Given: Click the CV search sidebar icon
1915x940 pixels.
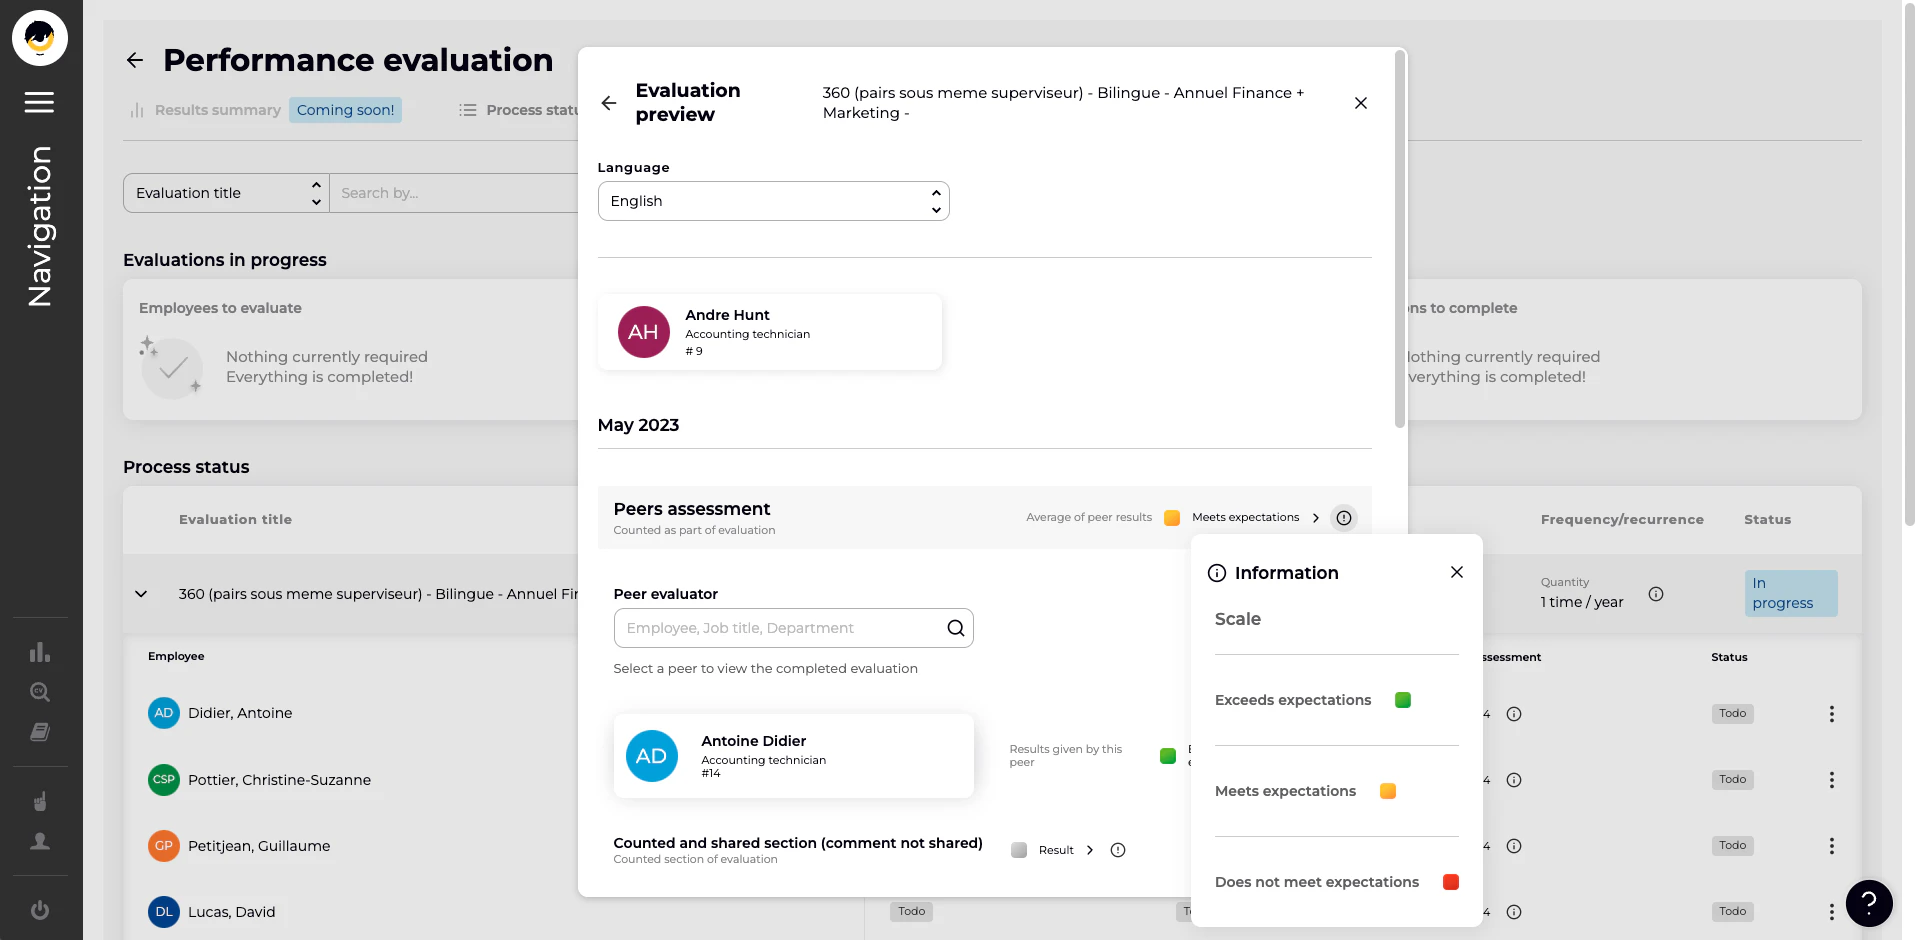Looking at the screenshot, I should [40, 692].
